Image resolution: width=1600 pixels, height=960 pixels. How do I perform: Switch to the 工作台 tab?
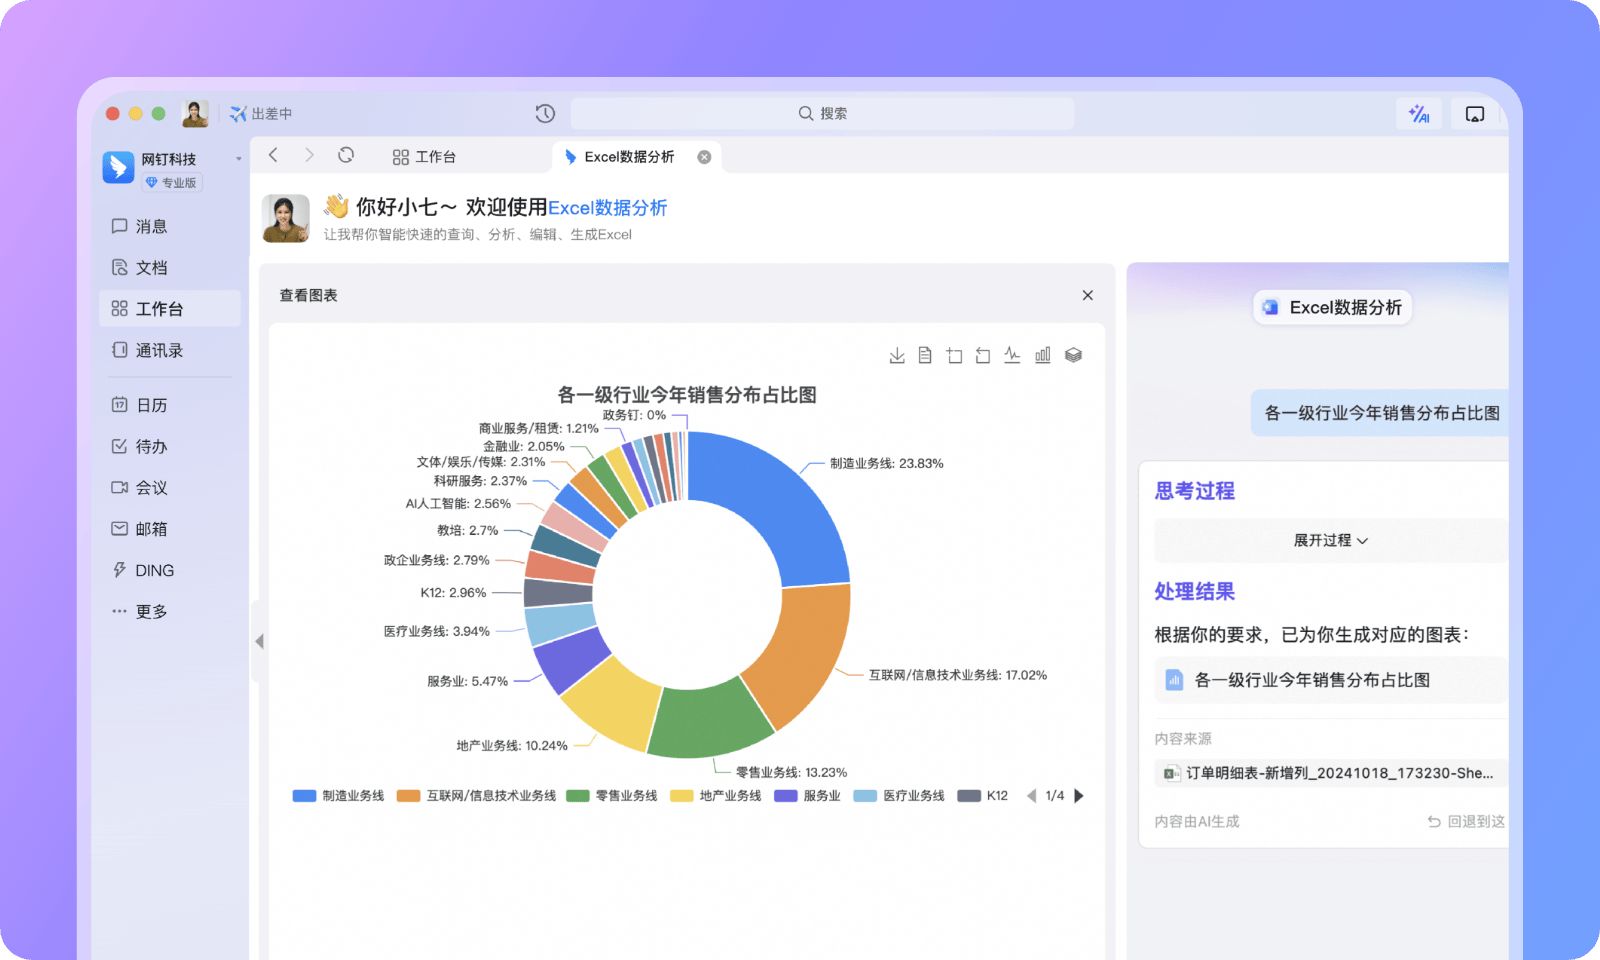point(425,157)
